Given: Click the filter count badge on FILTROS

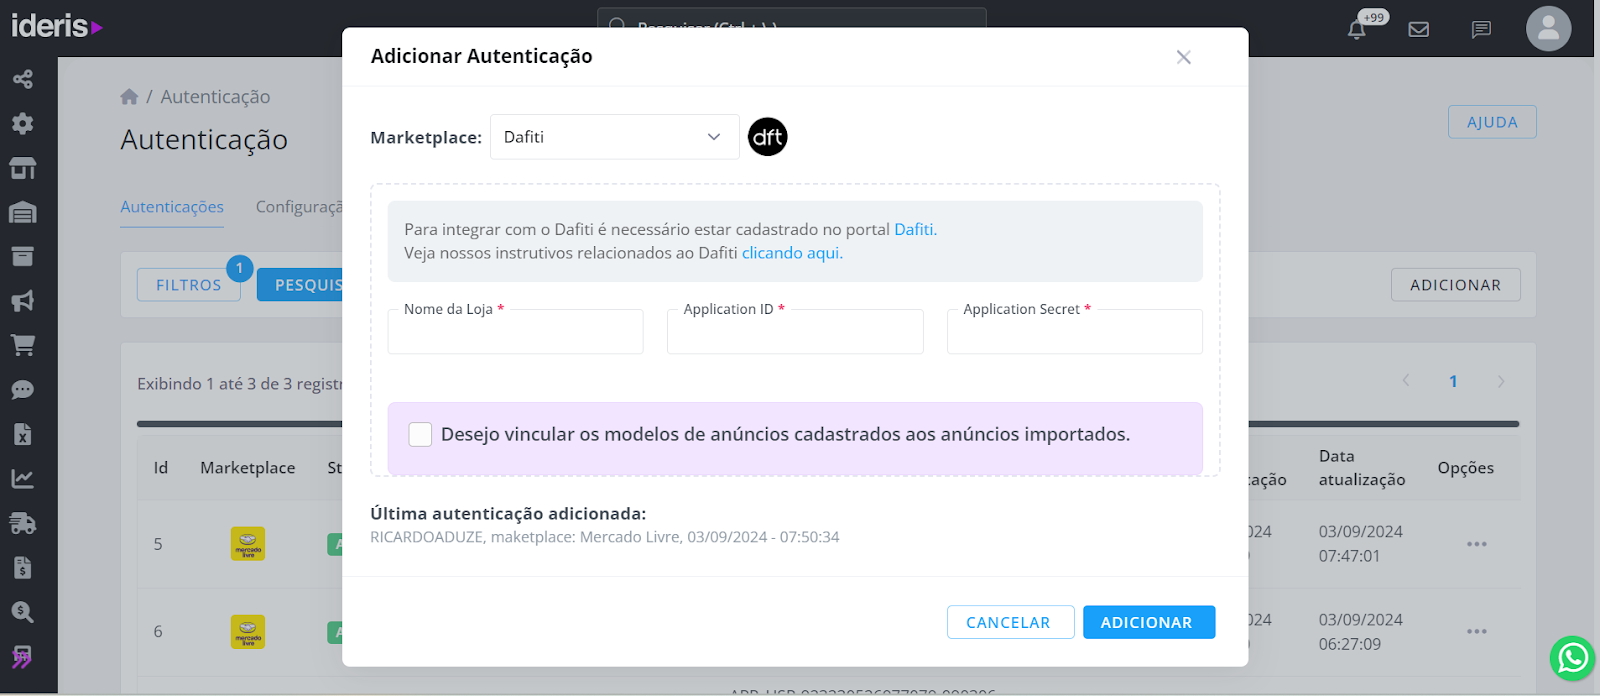Looking at the screenshot, I should 239,268.
